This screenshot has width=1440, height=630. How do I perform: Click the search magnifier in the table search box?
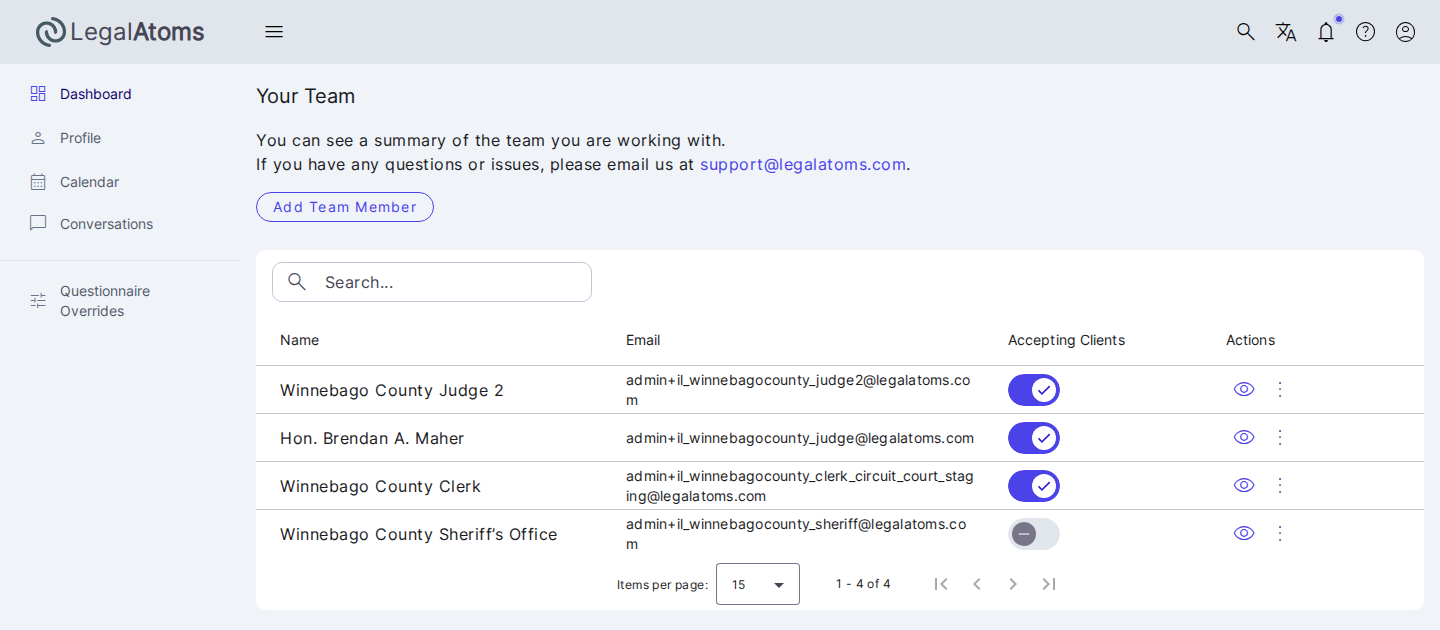tap(297, 282)
